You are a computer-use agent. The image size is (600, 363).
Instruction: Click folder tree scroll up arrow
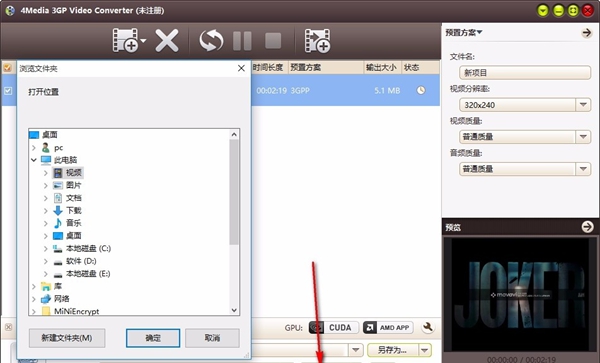[x=234, y=134]
